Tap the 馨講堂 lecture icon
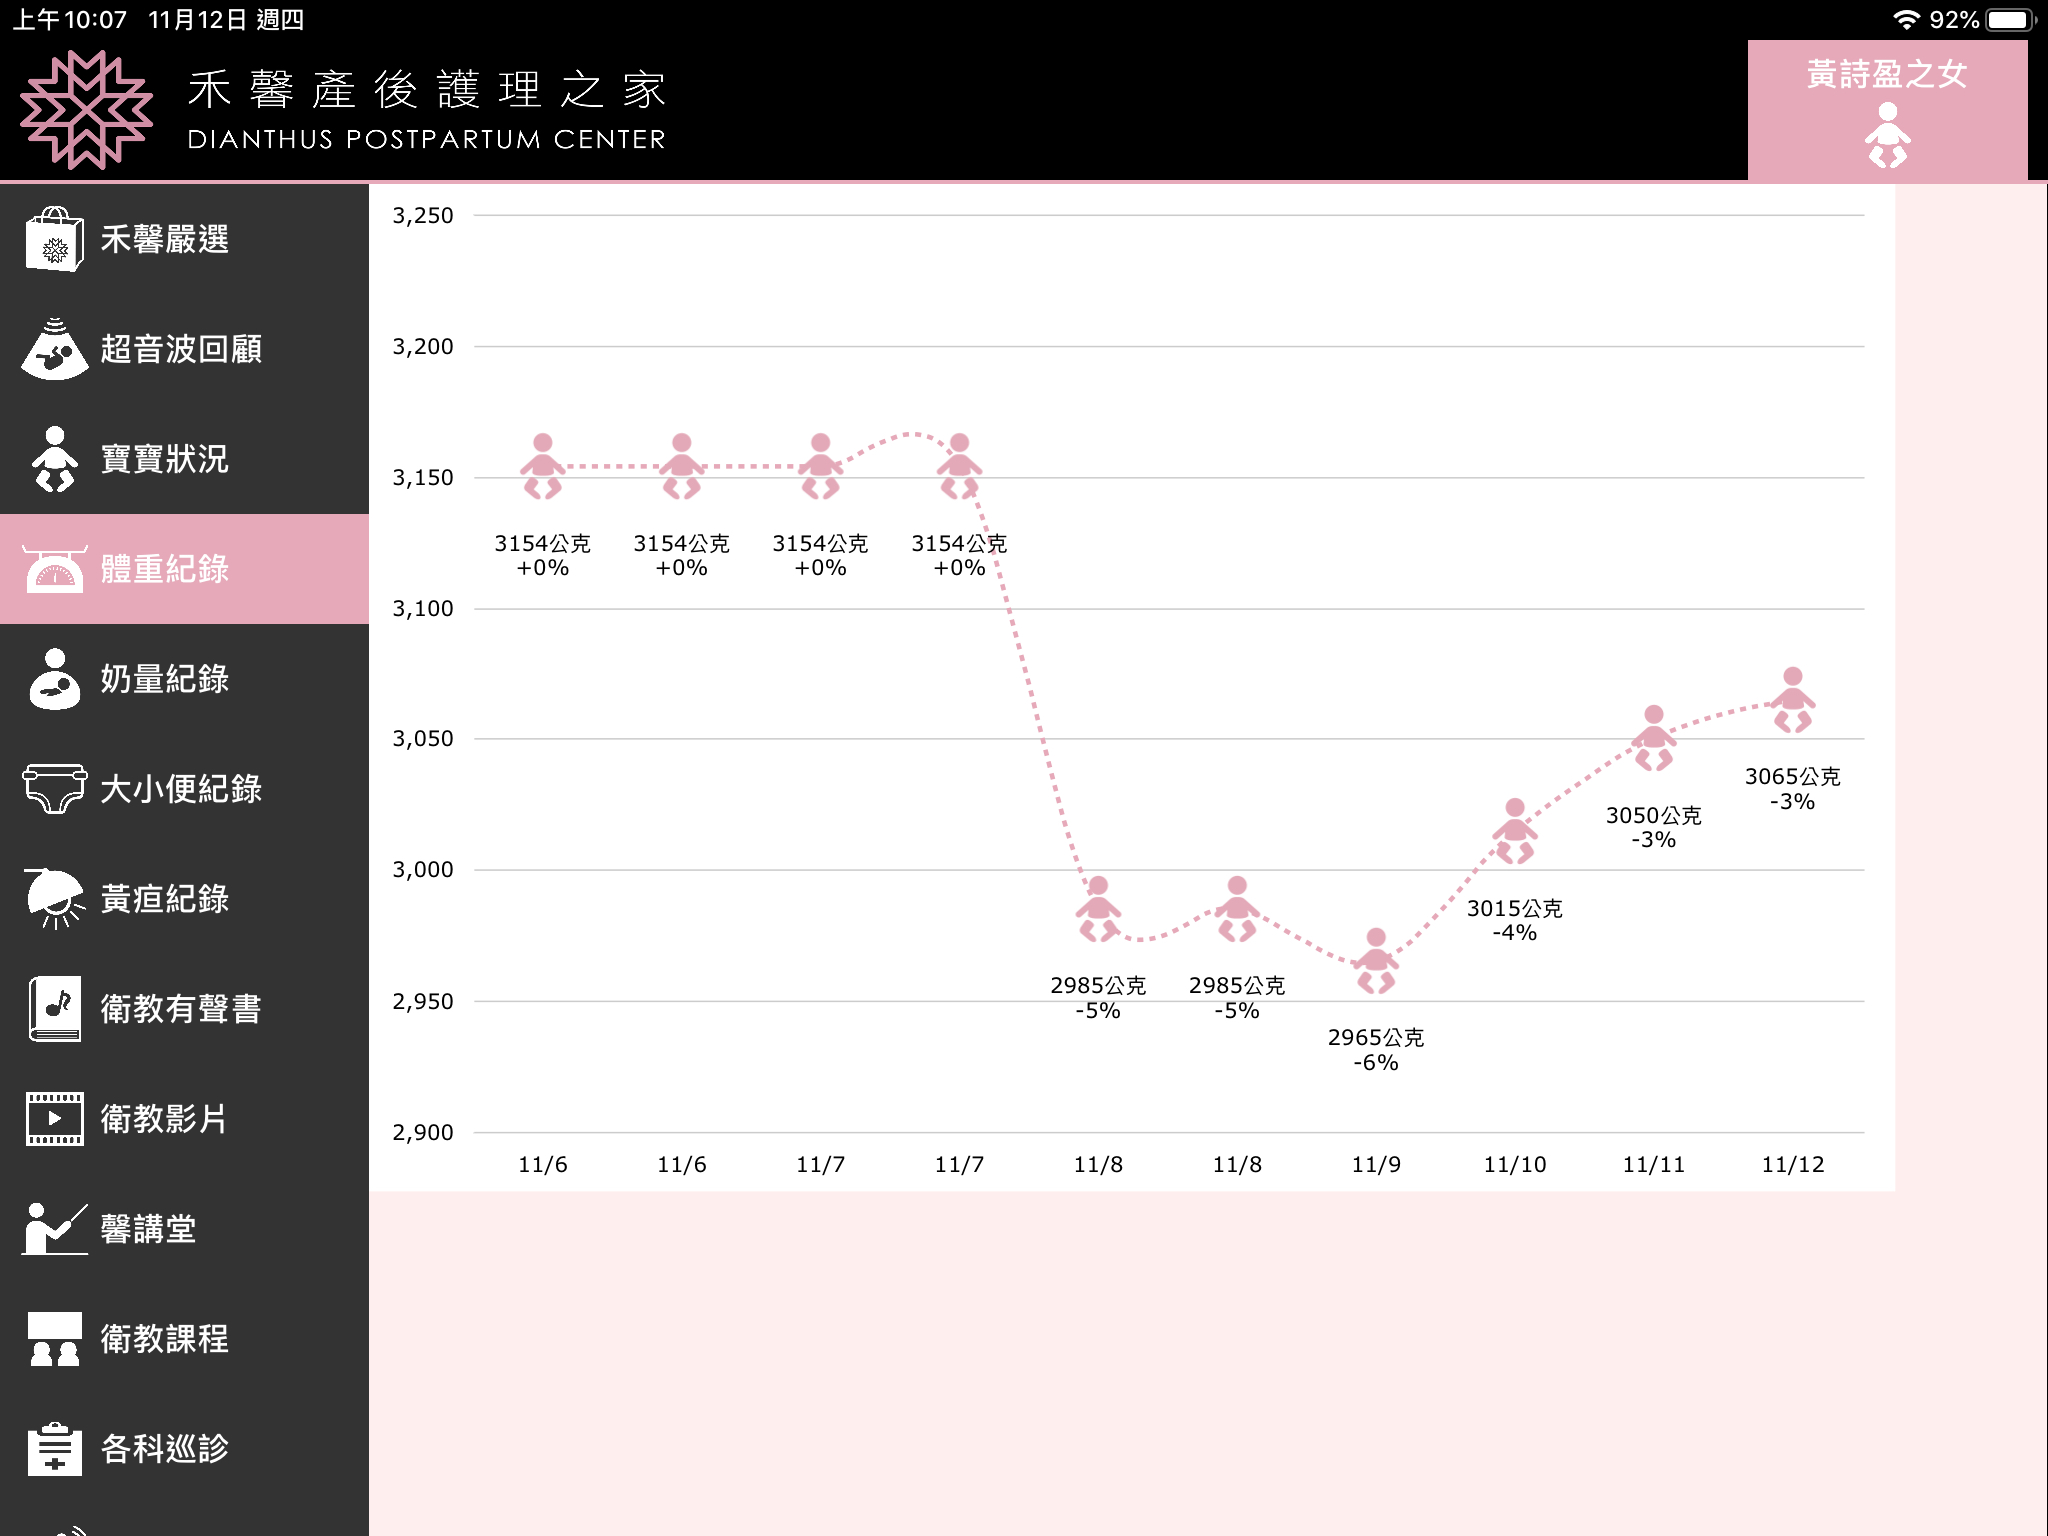This screenshot has width=2048, height=1536. pos(55,1229)
